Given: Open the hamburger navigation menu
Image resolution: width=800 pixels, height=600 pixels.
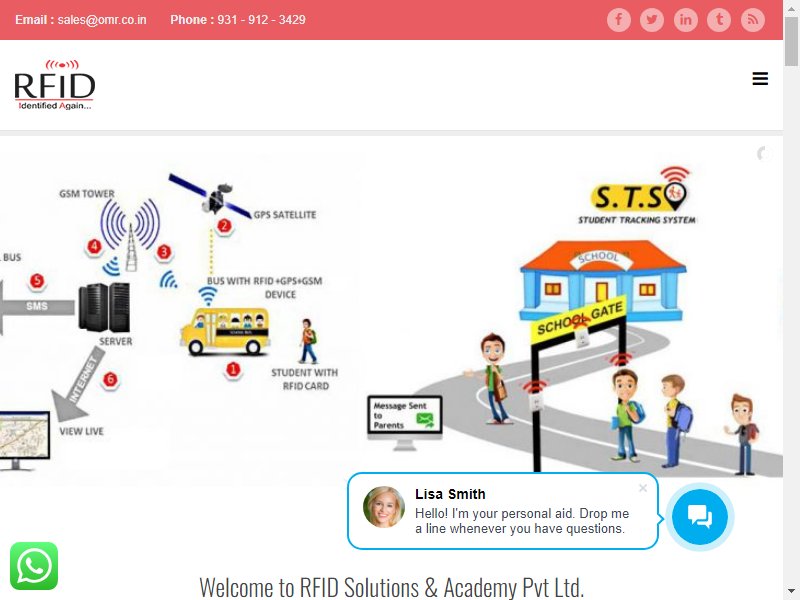Looking at the screenshot, I should click(x=760, y=79).
